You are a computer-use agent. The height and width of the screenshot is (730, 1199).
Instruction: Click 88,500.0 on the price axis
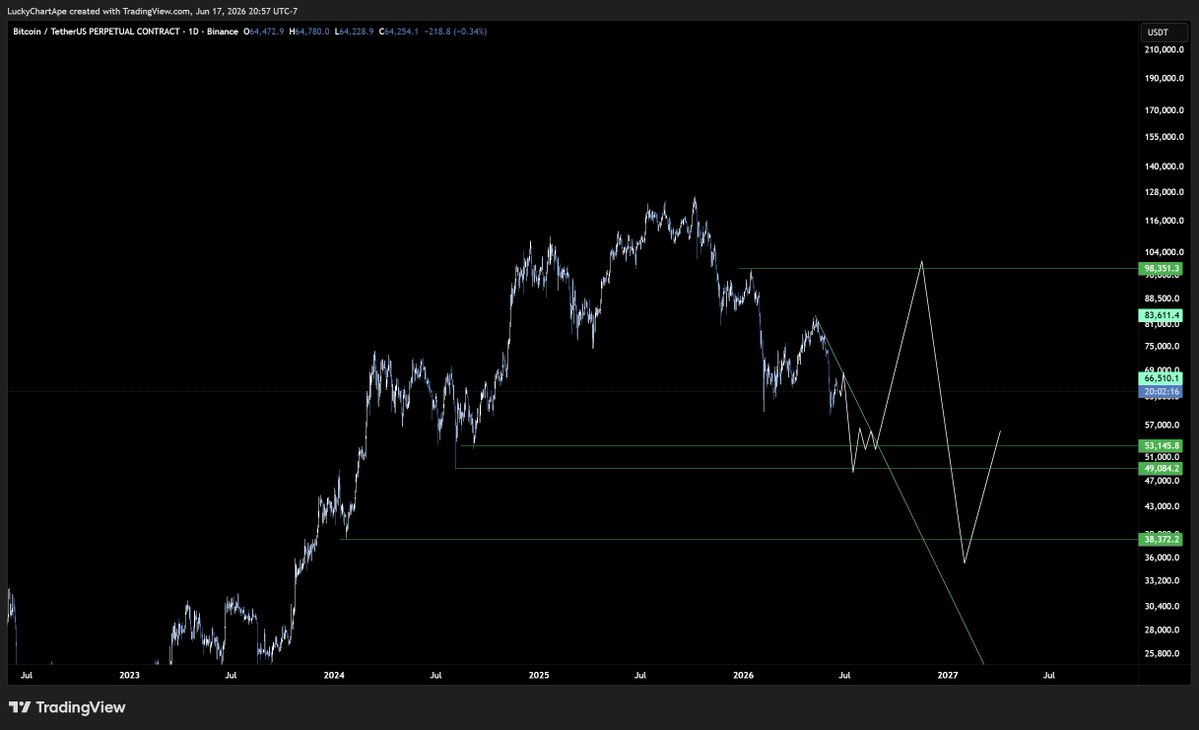pyautogui.click(x=1162, y=298)
